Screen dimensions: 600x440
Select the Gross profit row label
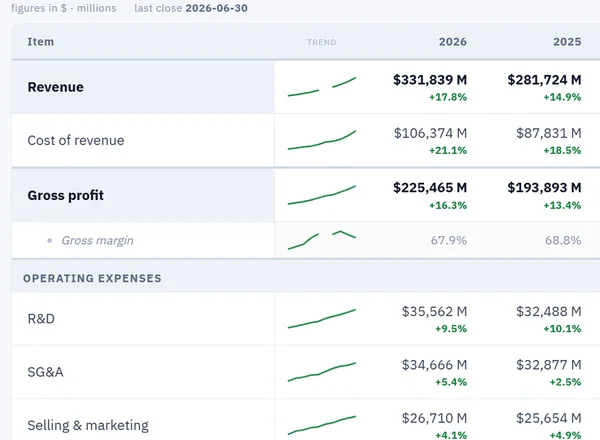pyautogui.click(x=65, y=195)
